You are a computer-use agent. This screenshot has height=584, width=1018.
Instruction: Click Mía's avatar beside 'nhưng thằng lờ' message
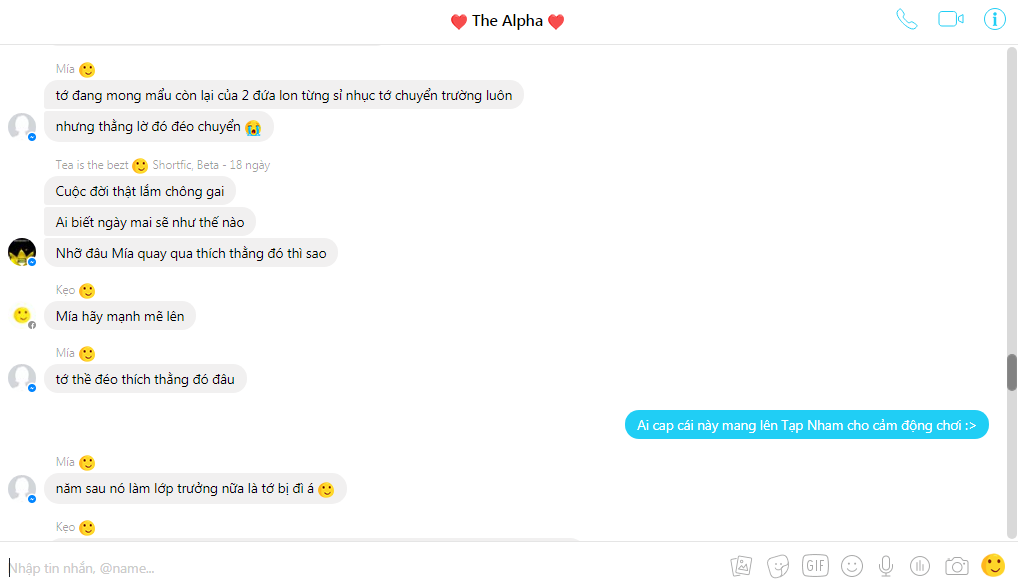coord(21,127)
